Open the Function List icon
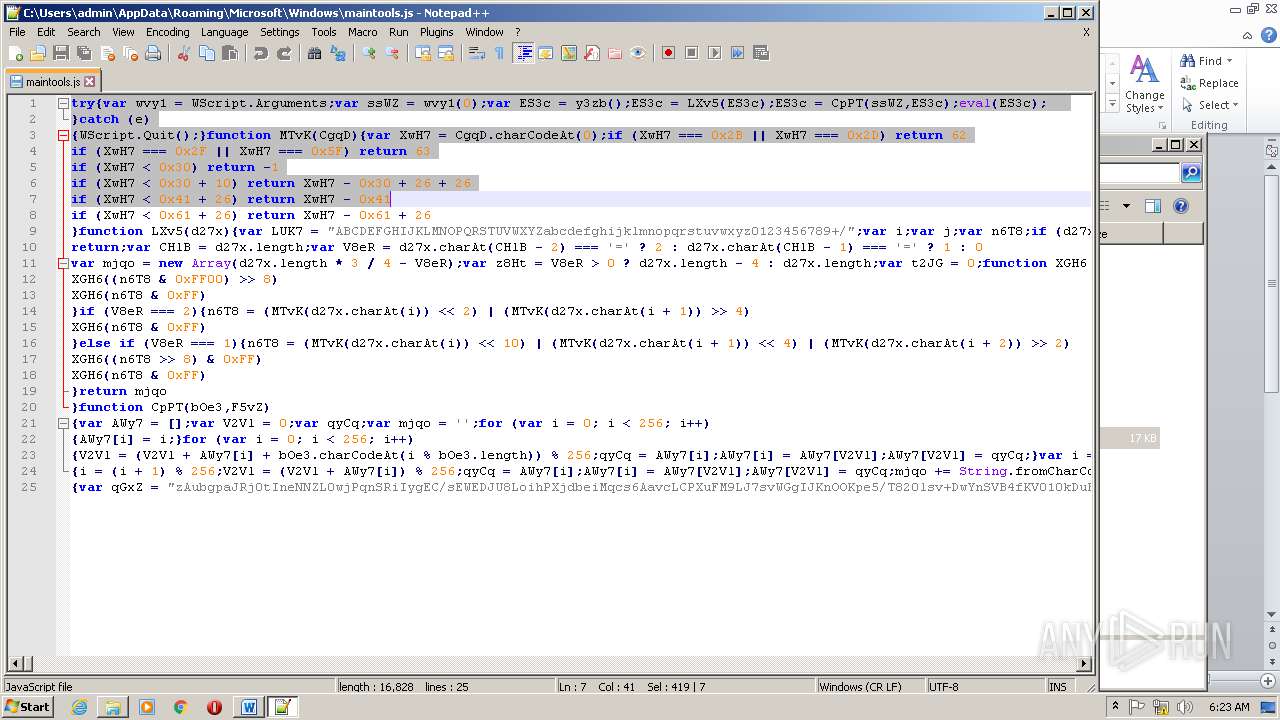The image size is (1280, 720). pyautogui.click(x=592, y=53)
